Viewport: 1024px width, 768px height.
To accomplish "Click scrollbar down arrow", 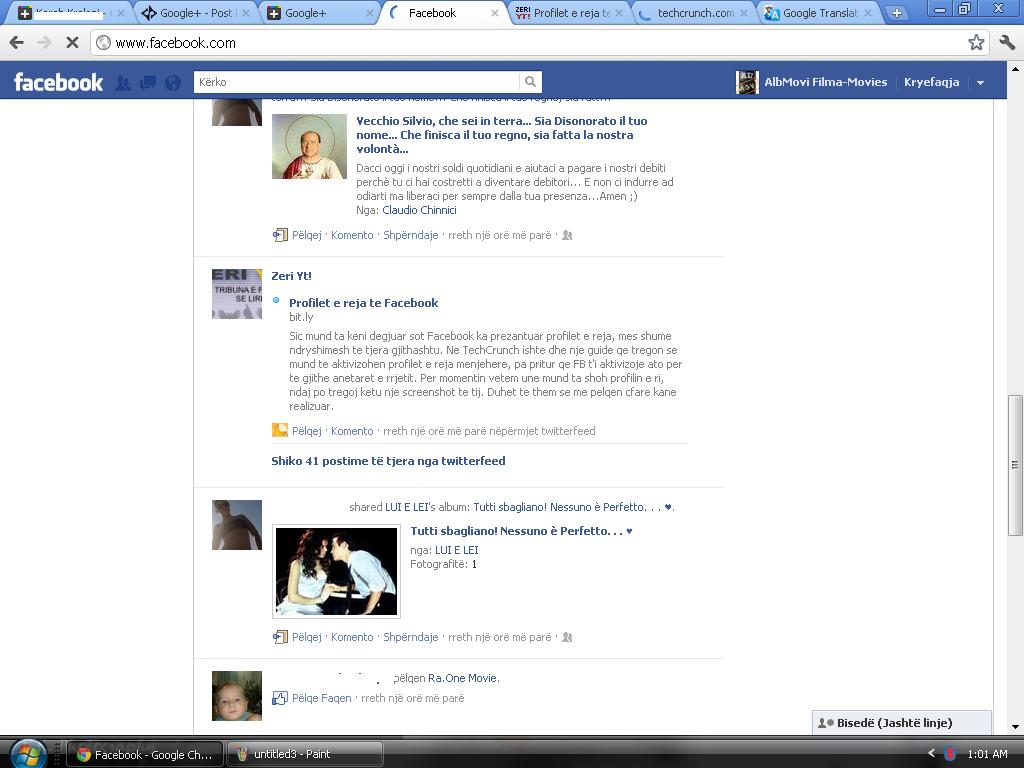I will (1015, 726).
